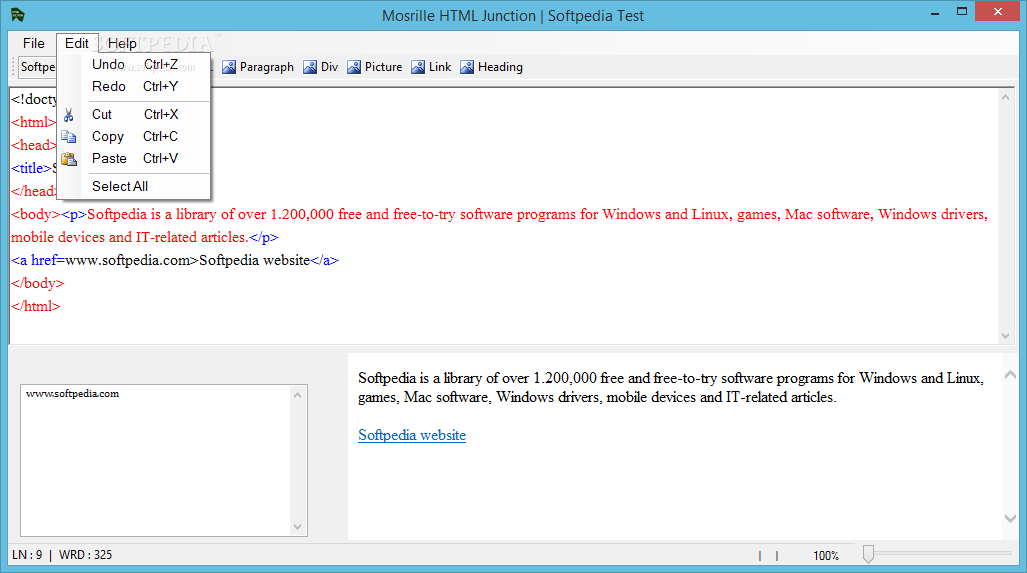The height and width of the screenshot is (573, 1027).
Task: Click the "mobile devices and IT-related articles" code line
Action: [x=145, y=238]
